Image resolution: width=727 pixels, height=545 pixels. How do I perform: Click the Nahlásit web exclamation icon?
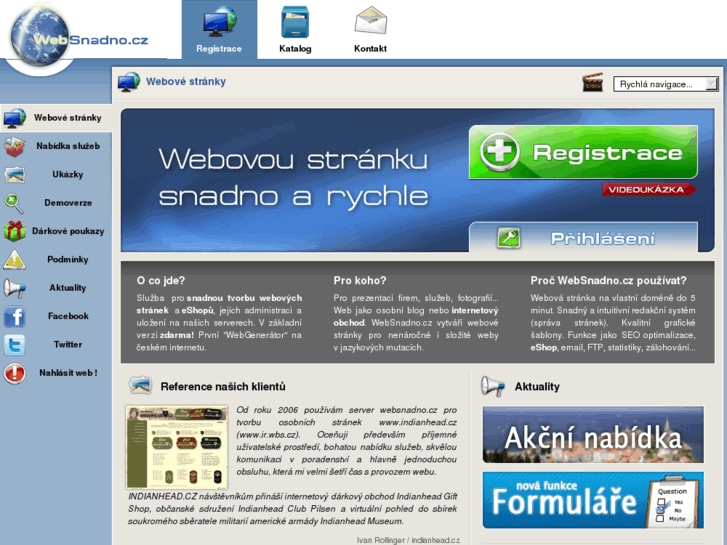point(14,373)
